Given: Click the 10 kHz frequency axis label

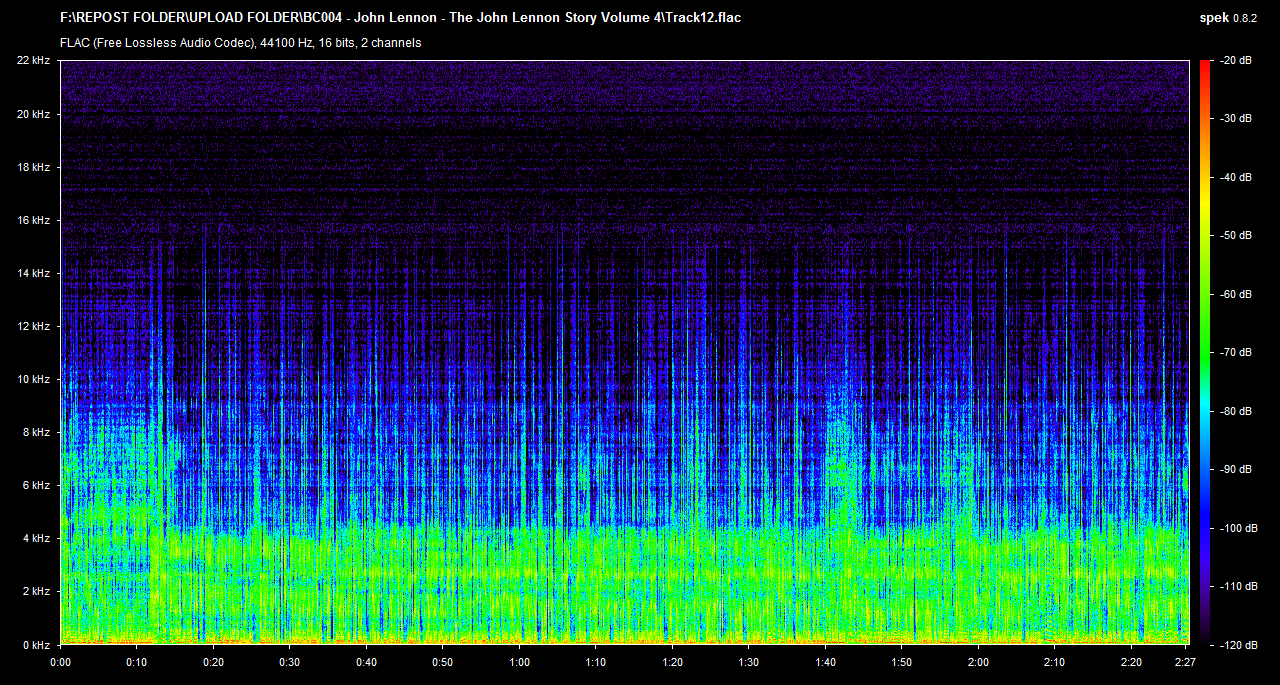Looking at the screenshot, I should [33, 379].
